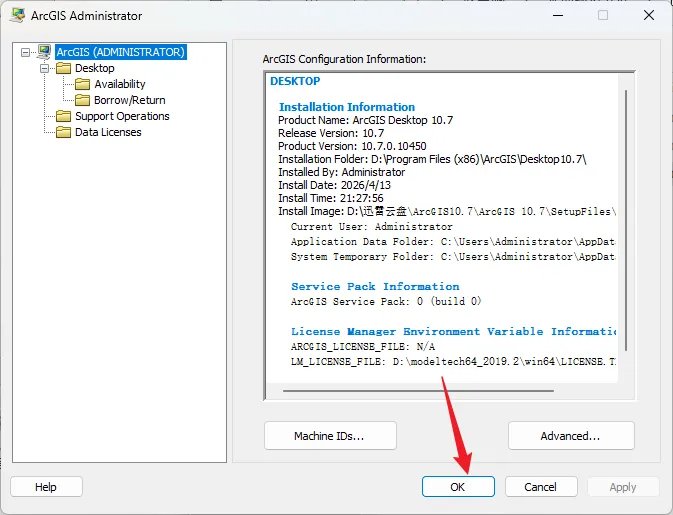Click the Desktop folder icon

(64, 68)
